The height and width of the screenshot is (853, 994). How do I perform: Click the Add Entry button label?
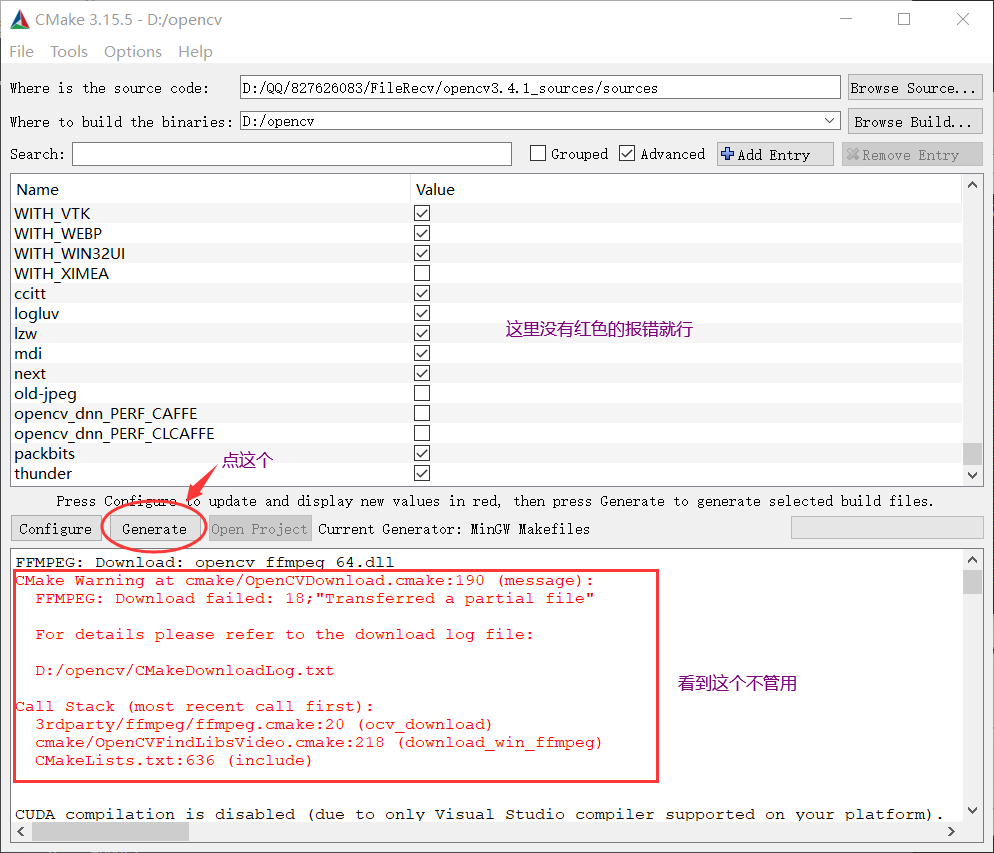pos(773,155)
